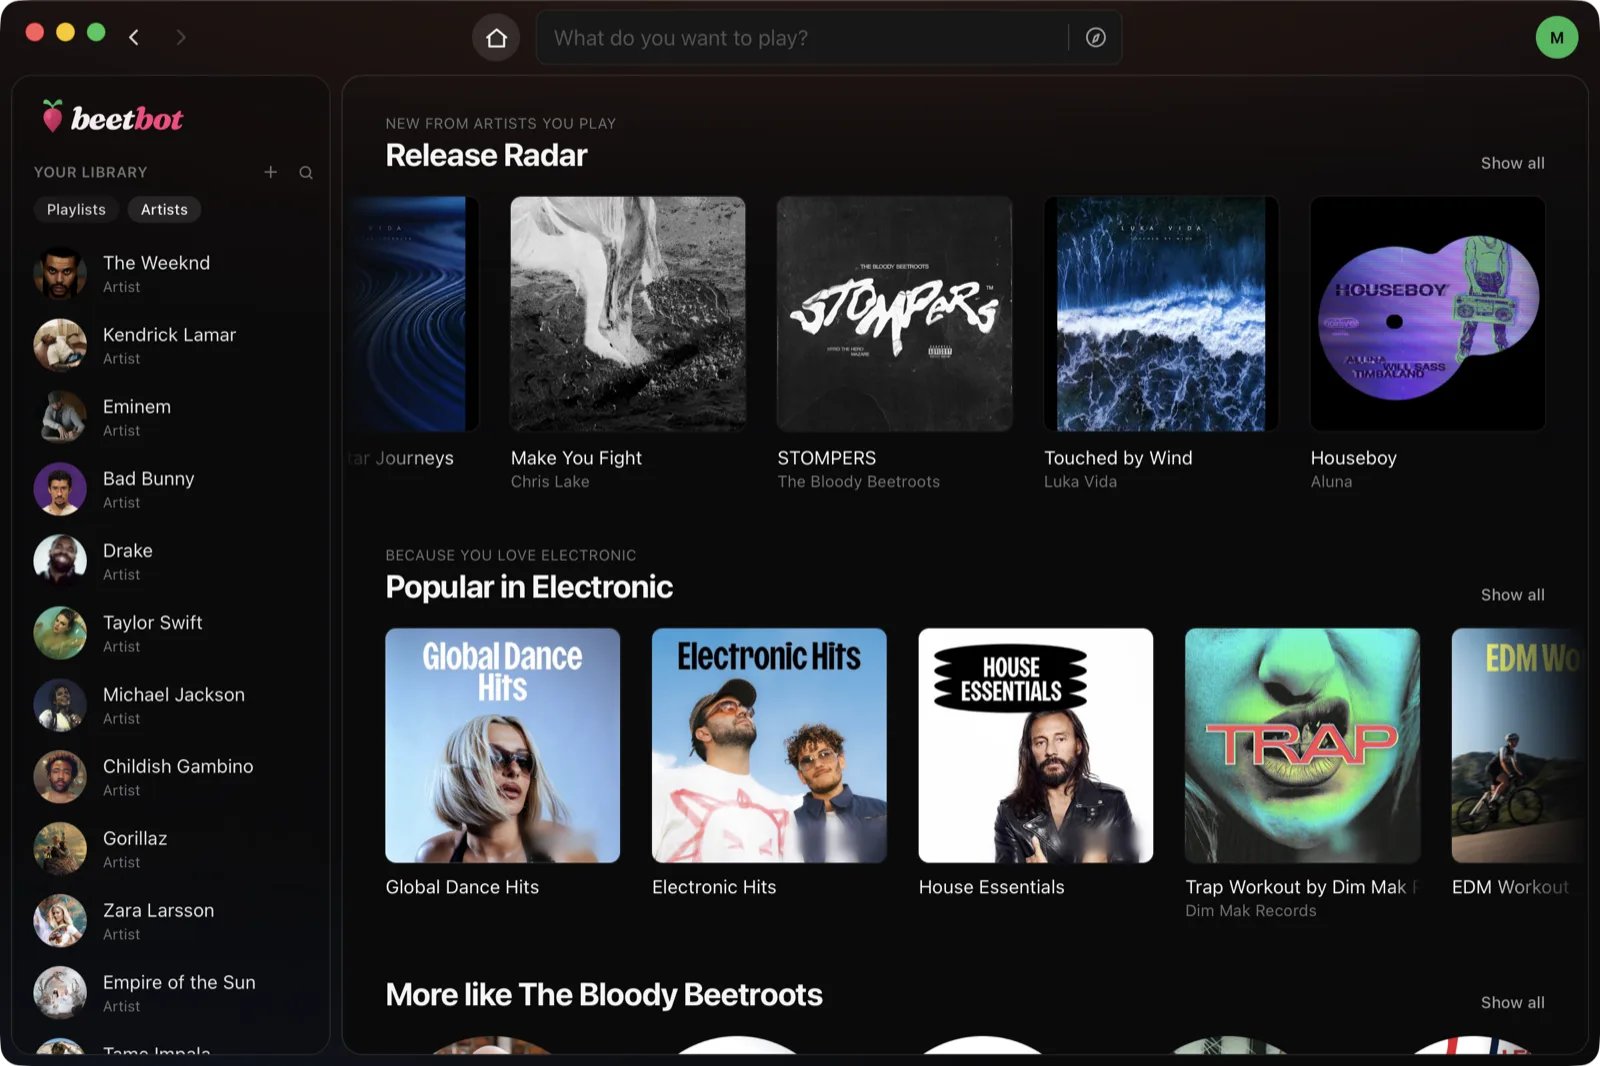Open The Weeknd artist avatar
The height and width of the screenshot is (1066, 1600).
coord(60,273)
